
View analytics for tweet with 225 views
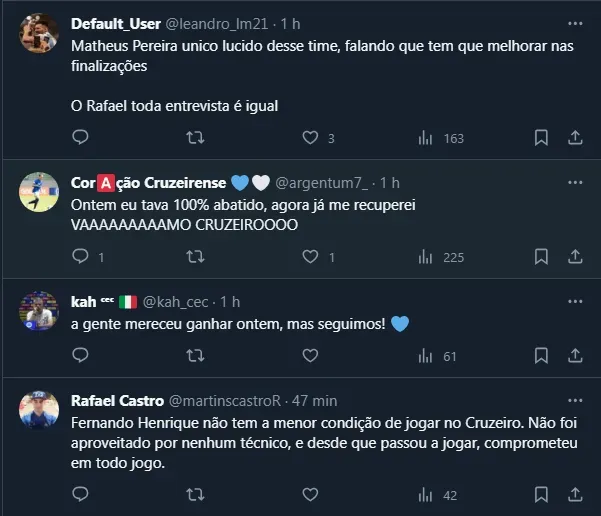click(425, 257)
